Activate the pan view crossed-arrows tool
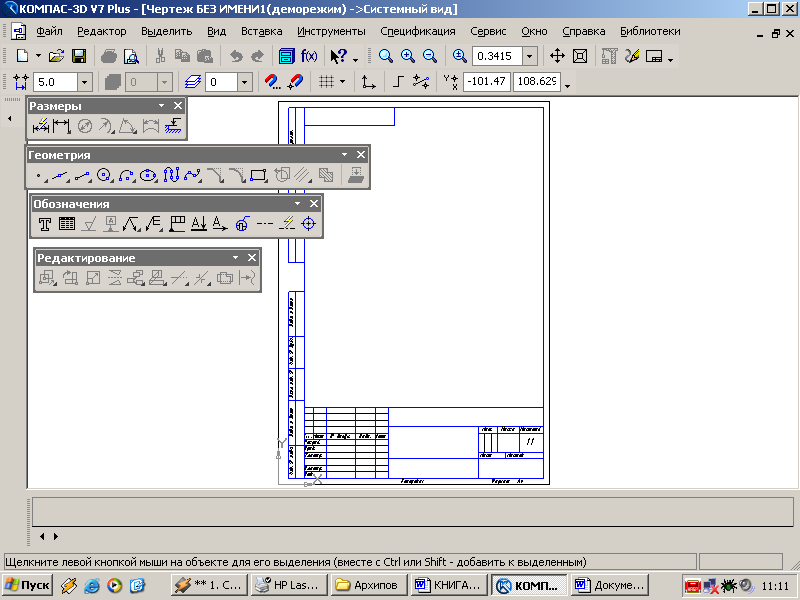The height and width of the screenshot is (600, 800). (557, 56)
